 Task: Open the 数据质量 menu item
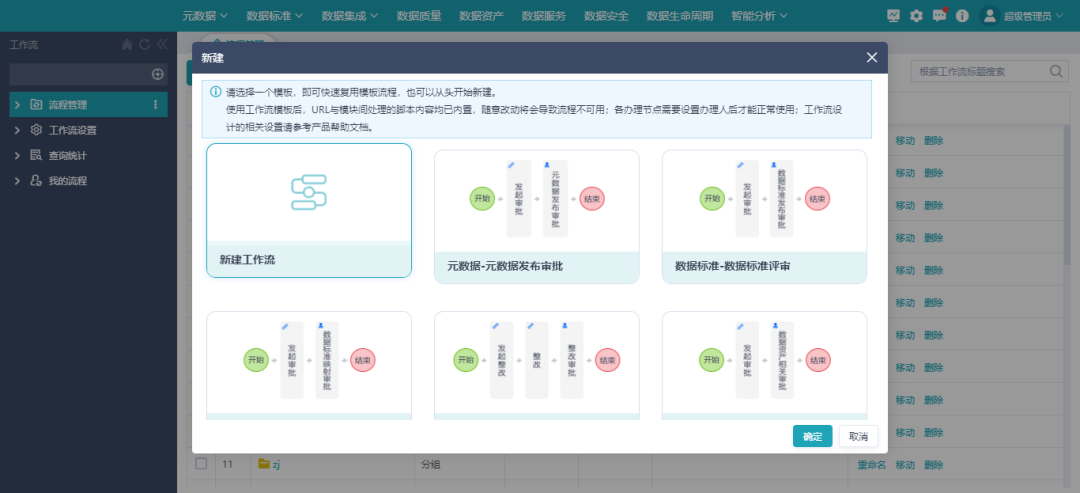point(420,16)
